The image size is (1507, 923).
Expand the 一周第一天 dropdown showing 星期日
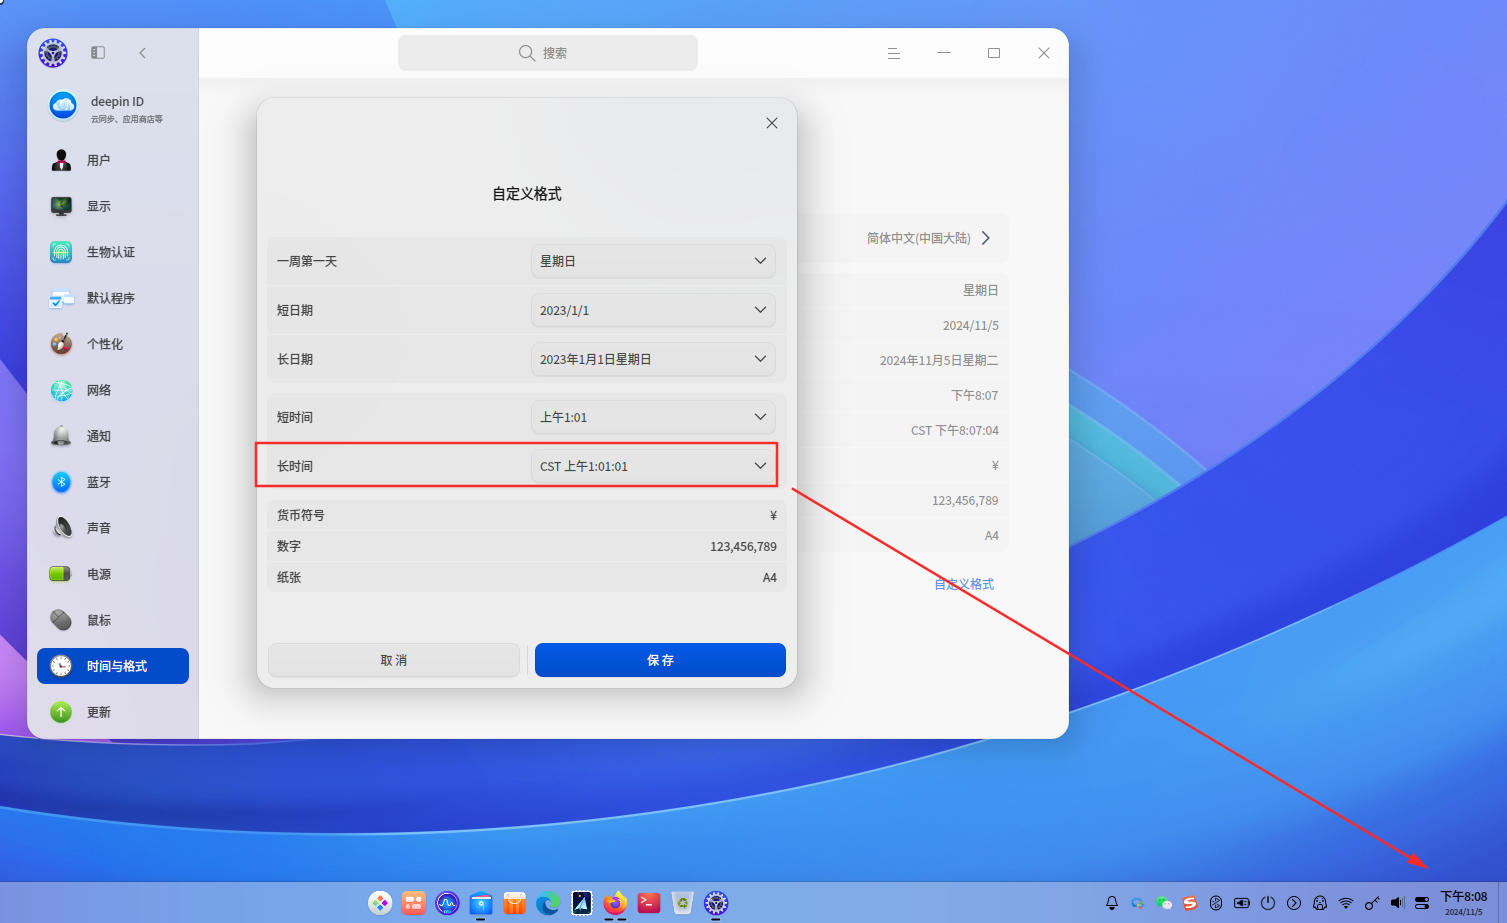click(x=653, y=261)
